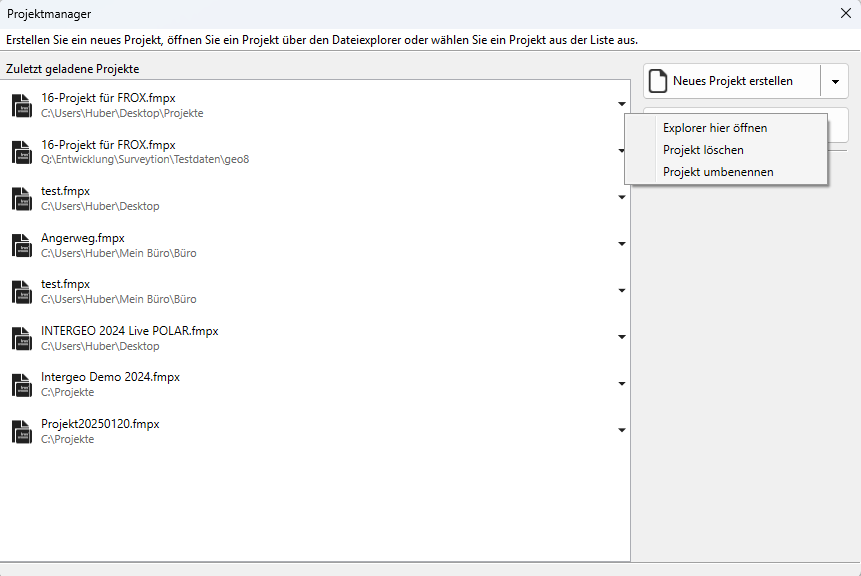Select the INTERGEO 2024 Live POLAR.fmpx project name
This screenshot has width=861, height=576.
tap(129, 331)
